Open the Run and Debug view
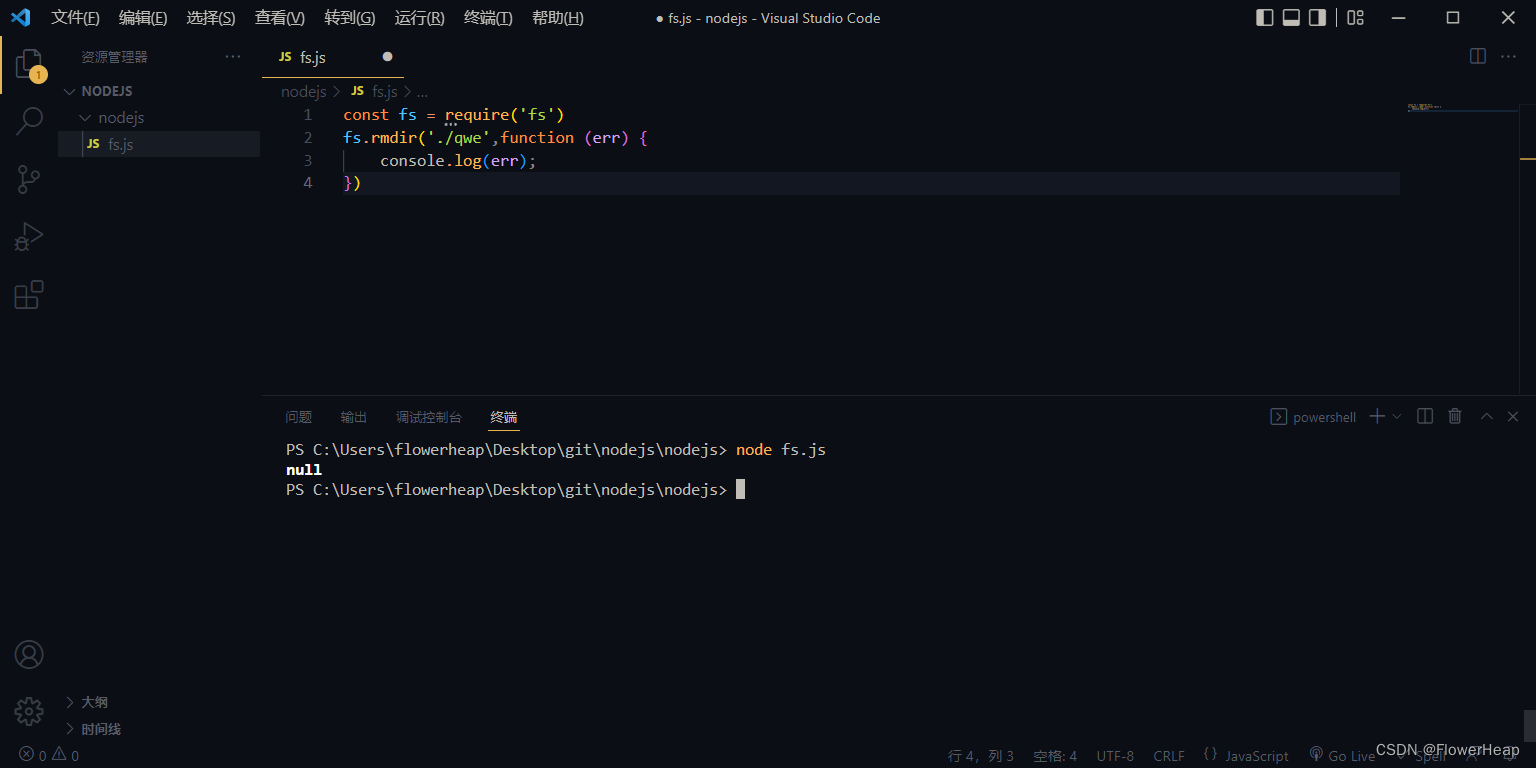This screenshot has height=768, width=1536. [x=29, y=237]
